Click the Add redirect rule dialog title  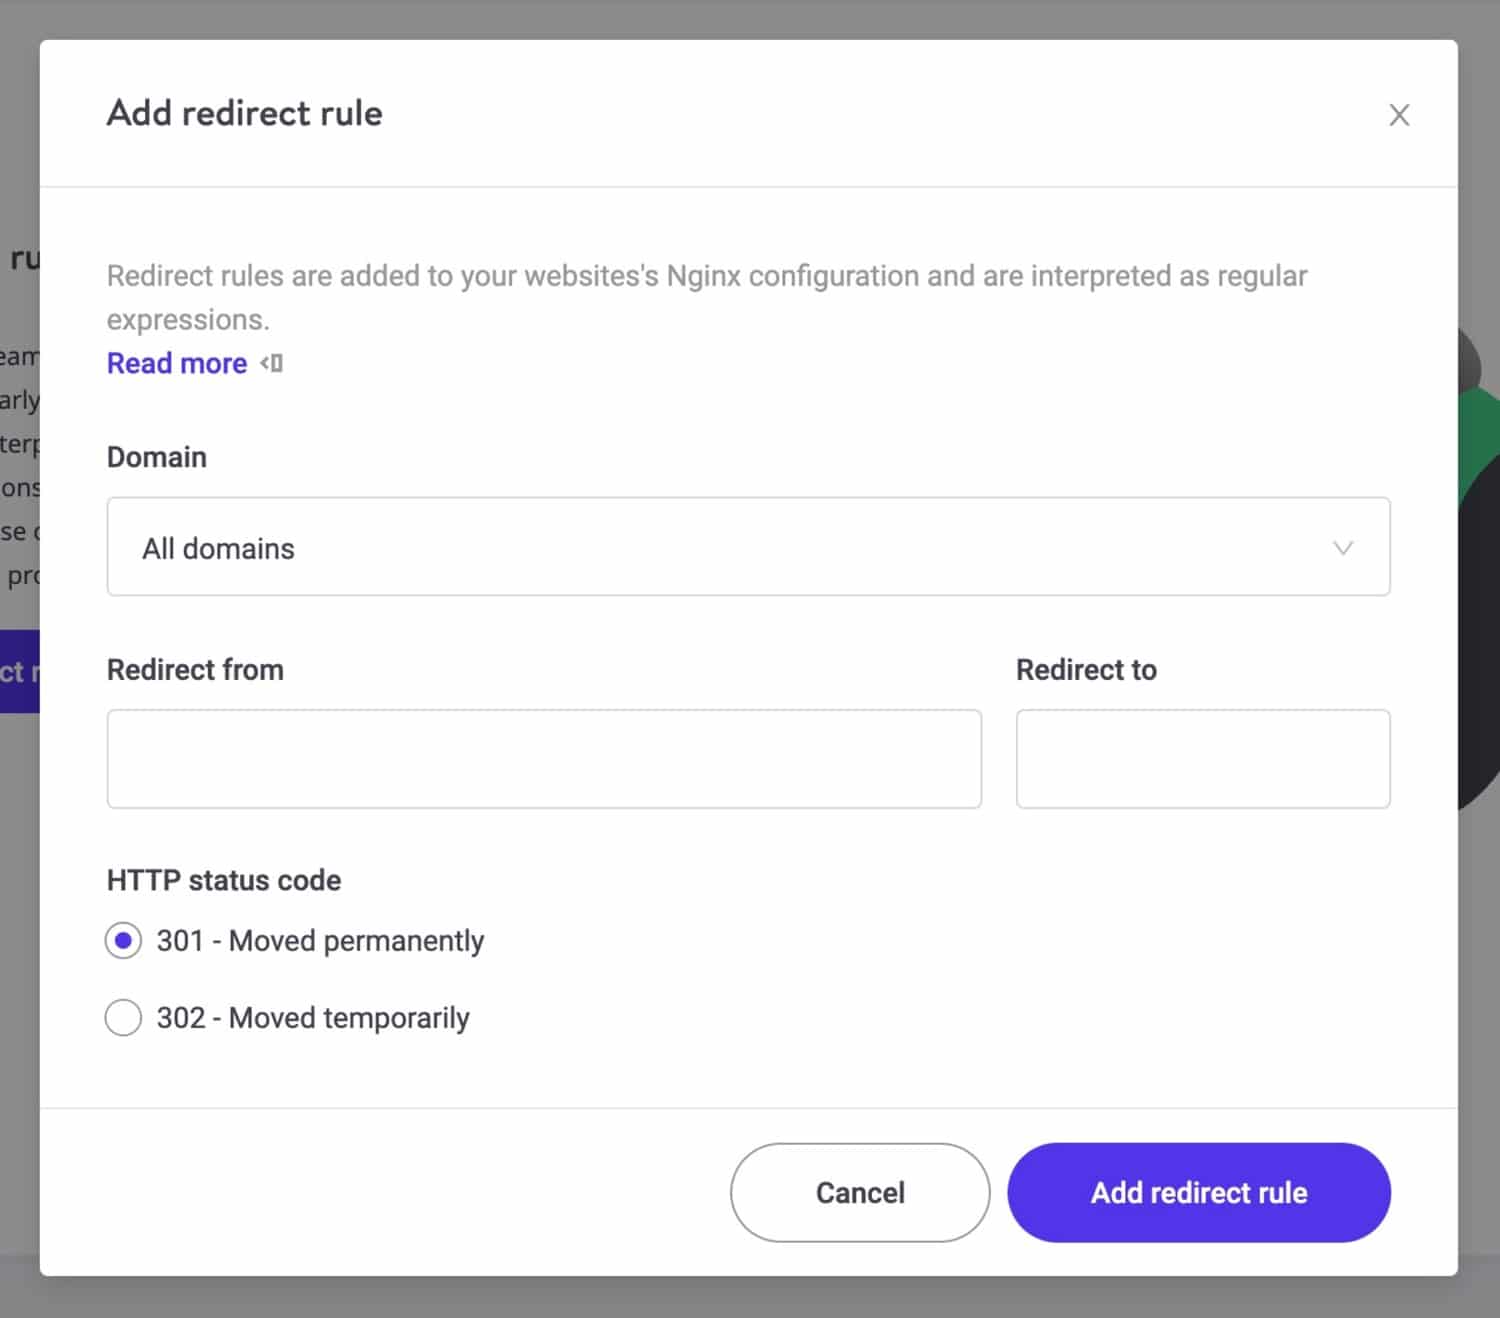coord(243,113)
